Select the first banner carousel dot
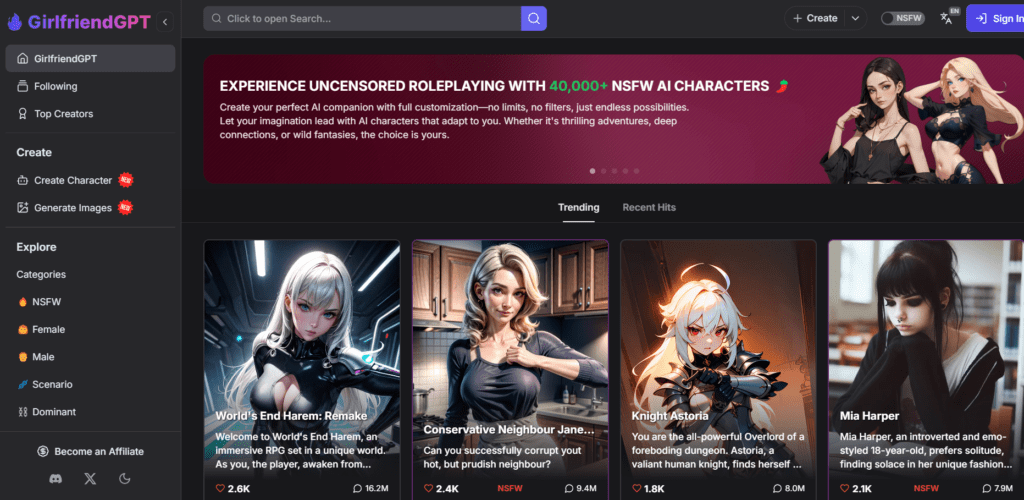Viewport: 1024px width, 500px height. tap(592, 171)
